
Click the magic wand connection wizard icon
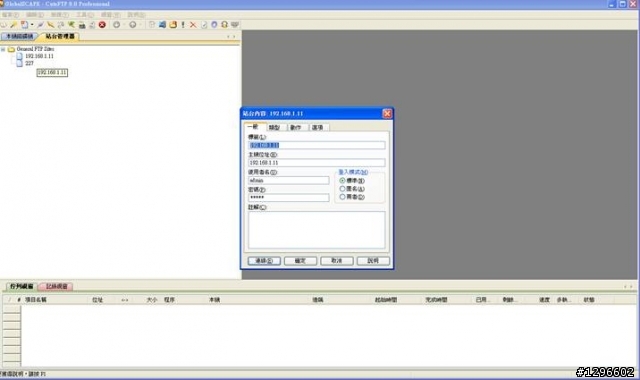13,25
